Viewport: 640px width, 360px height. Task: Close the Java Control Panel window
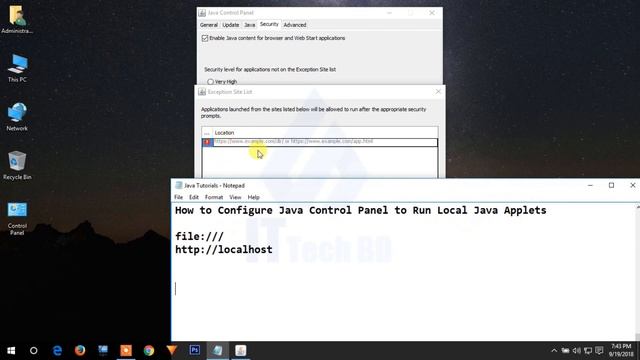tap(432, 13)
